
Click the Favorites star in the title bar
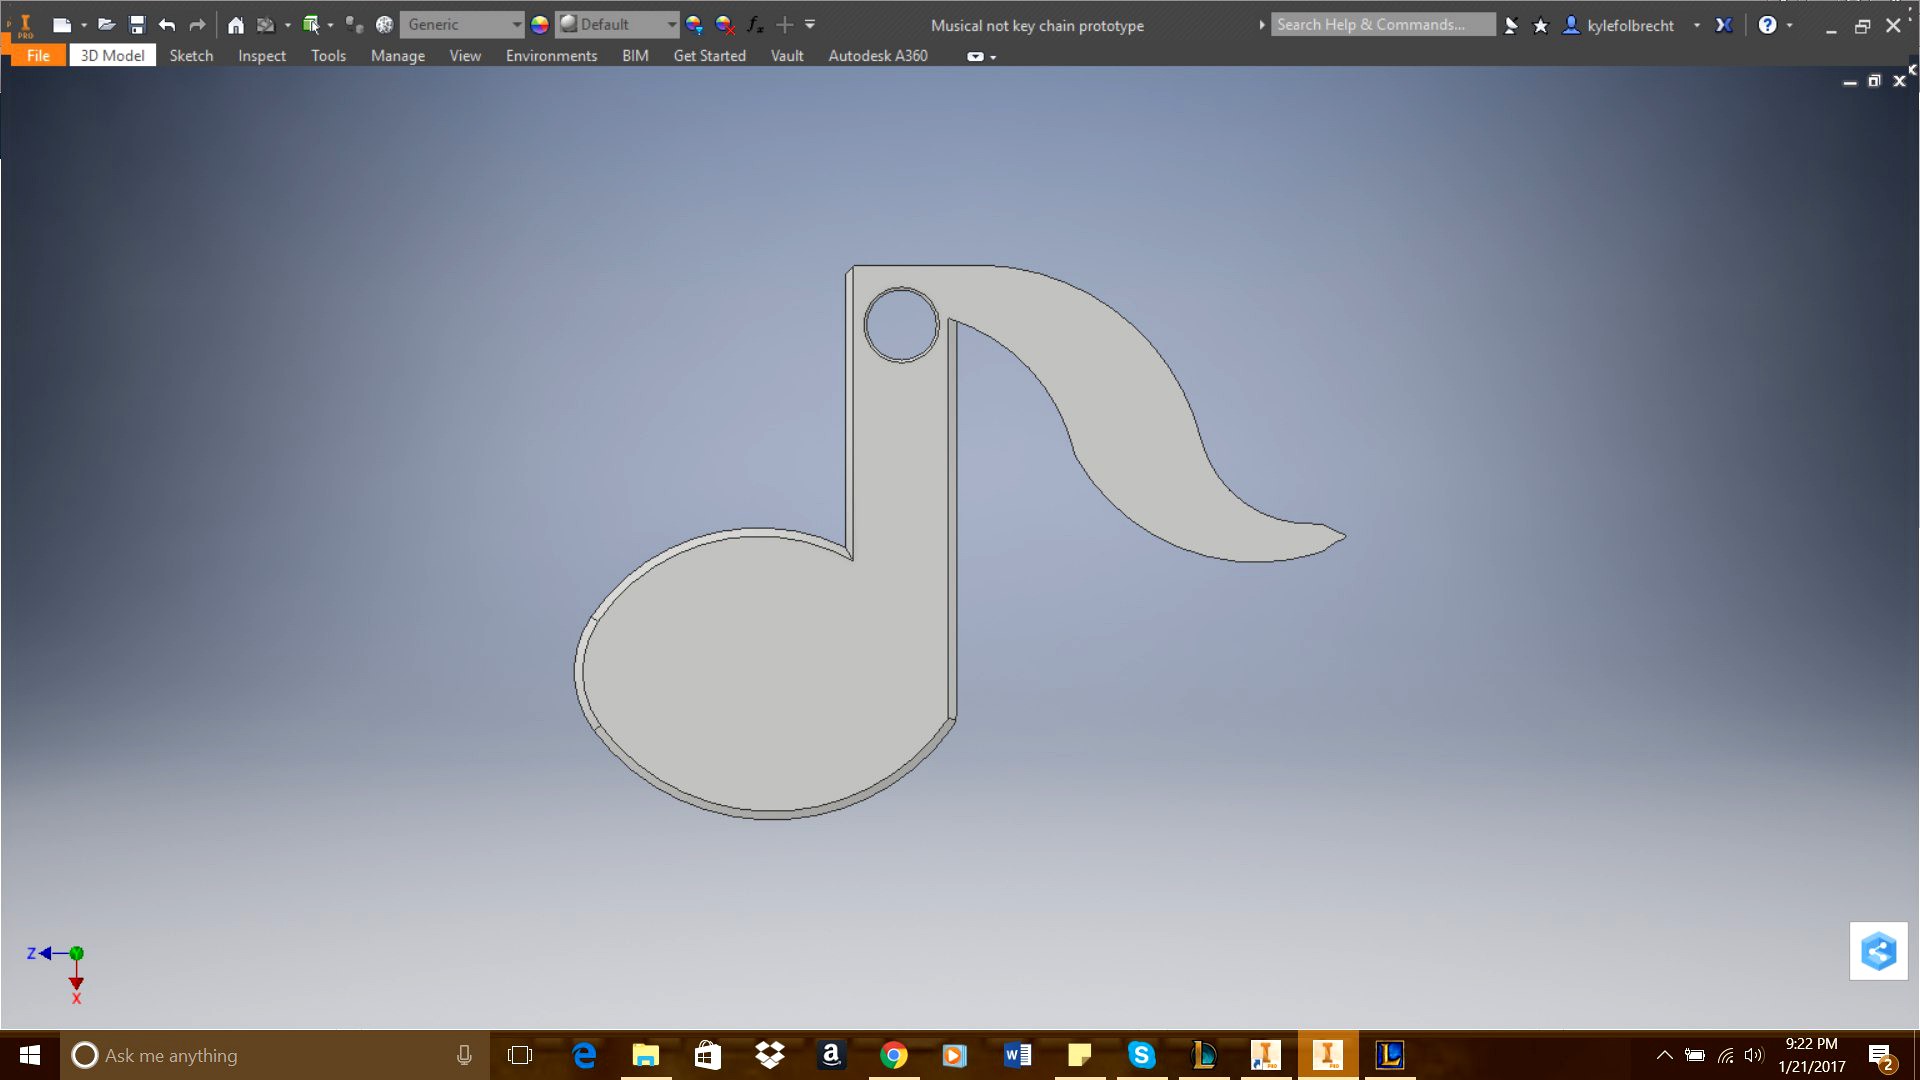click(1540, 25)
